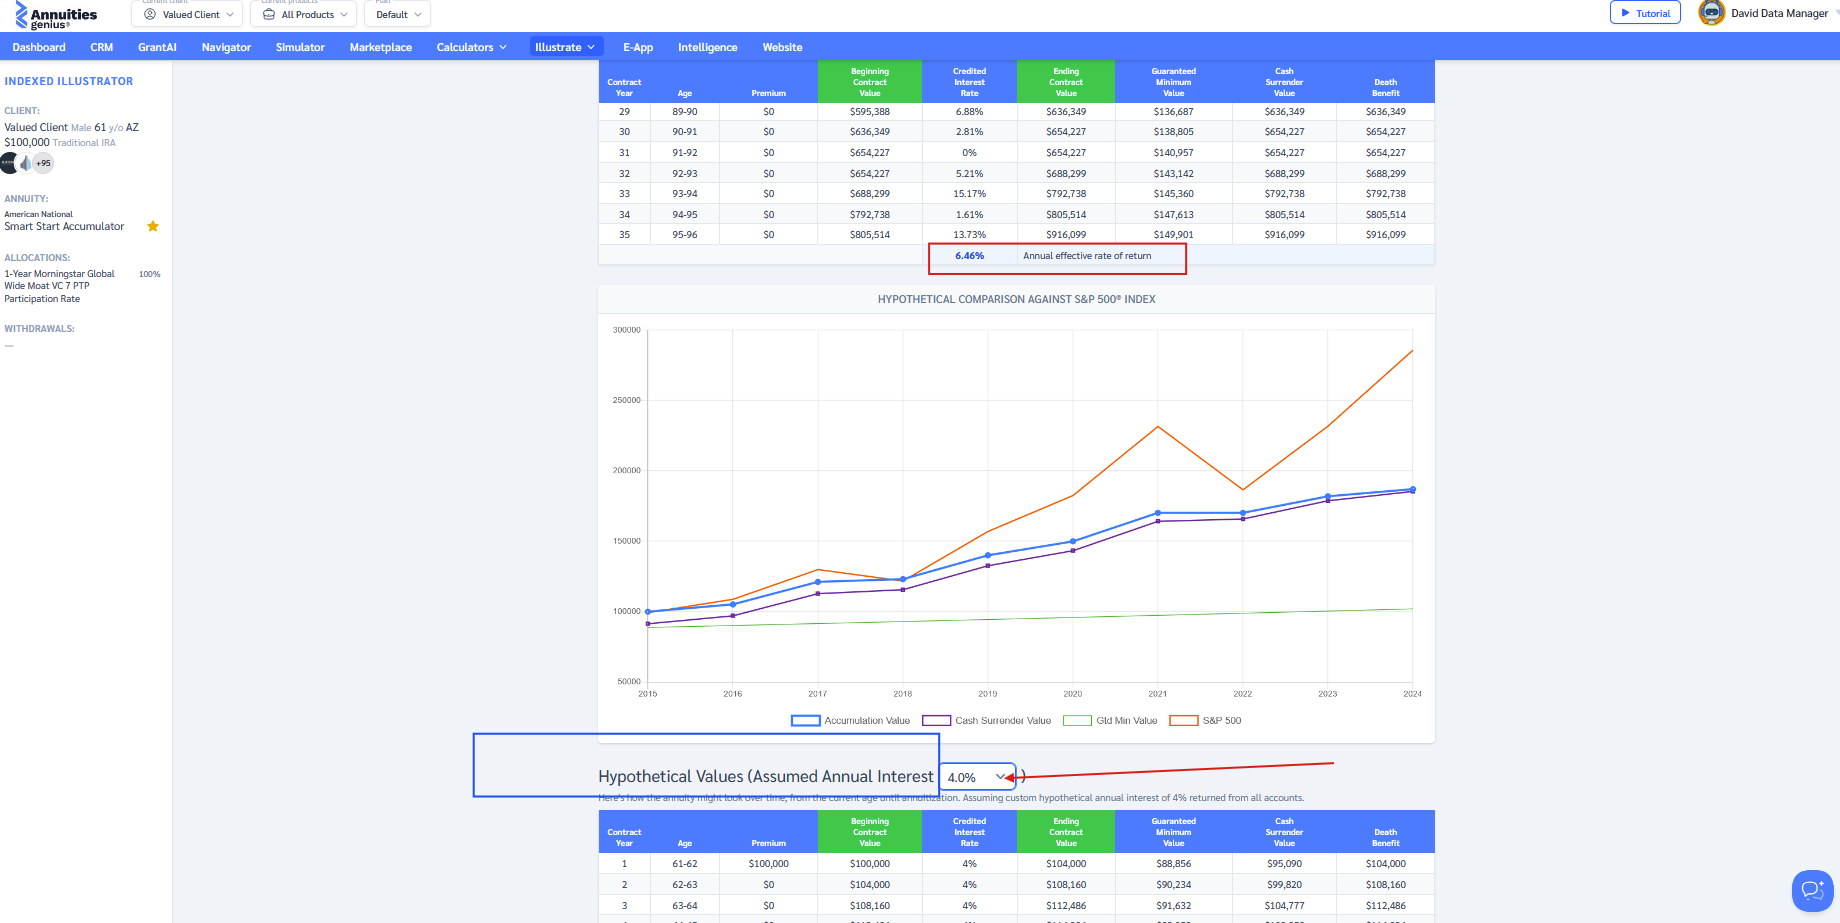Click the $100,000 Traditional IRA amount

[x=60, y=143]
